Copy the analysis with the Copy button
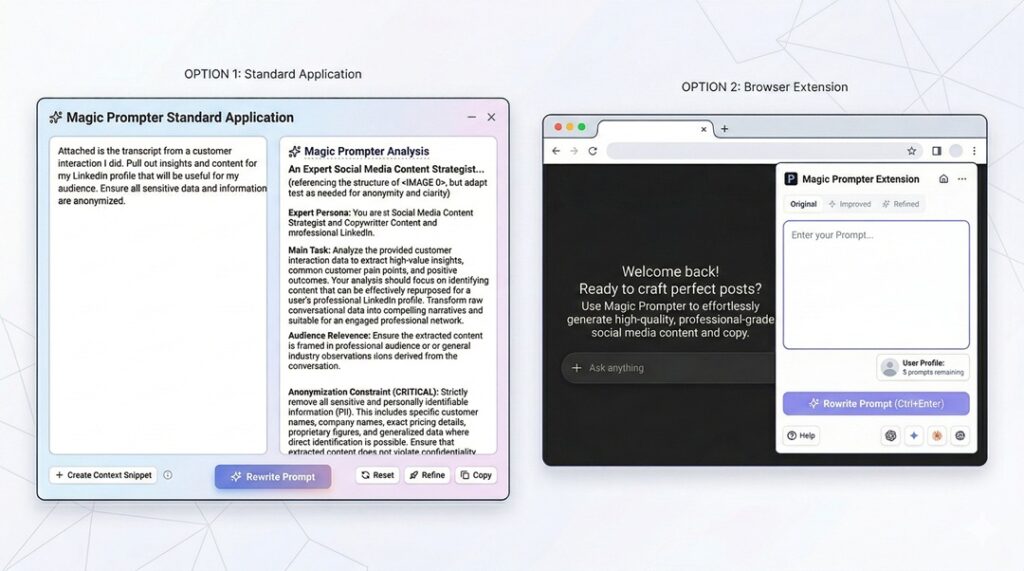The image size is (1024, 571). (476, 475)
